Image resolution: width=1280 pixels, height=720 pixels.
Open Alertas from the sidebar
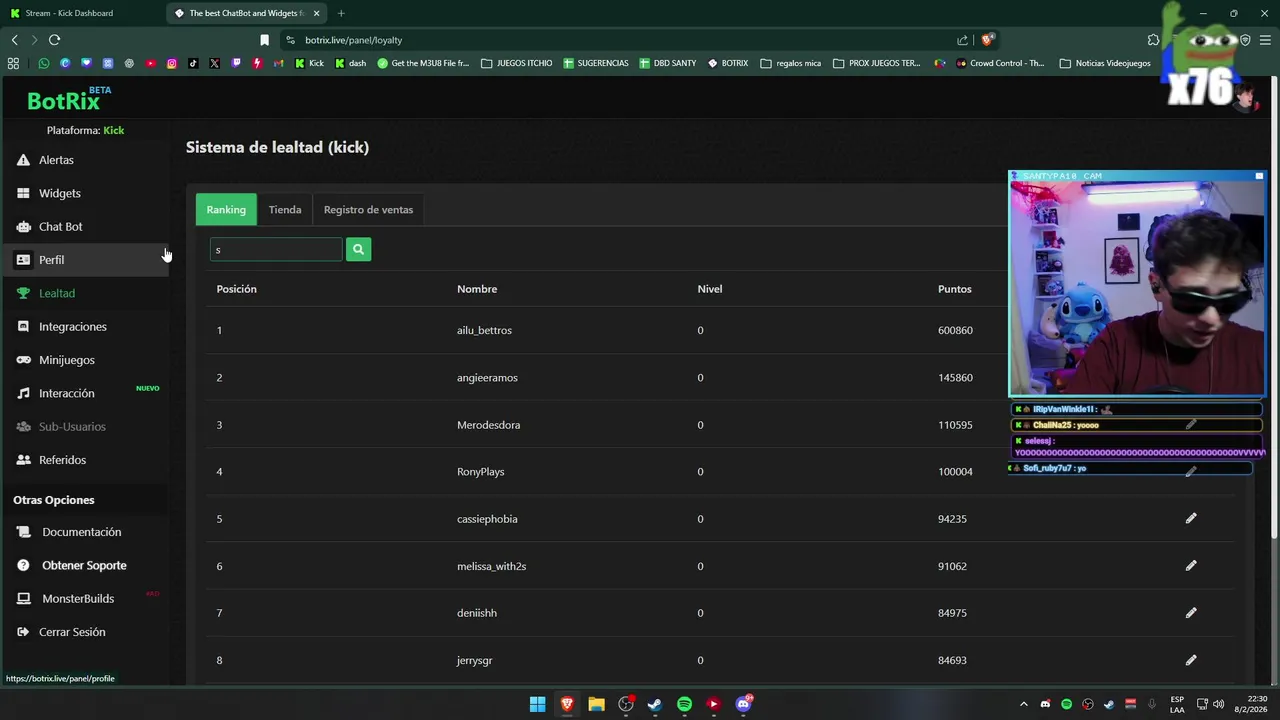tap(56, 160)
